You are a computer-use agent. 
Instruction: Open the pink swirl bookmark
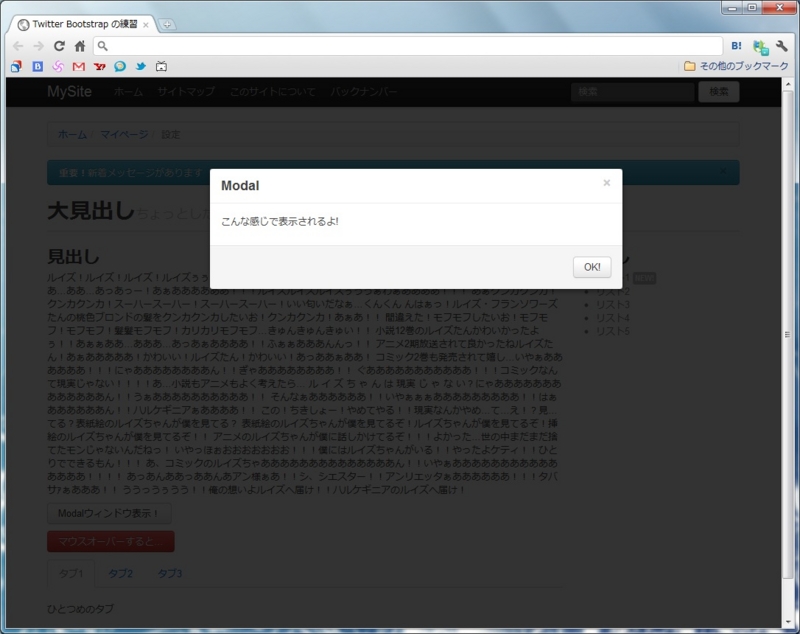point(58,66)
